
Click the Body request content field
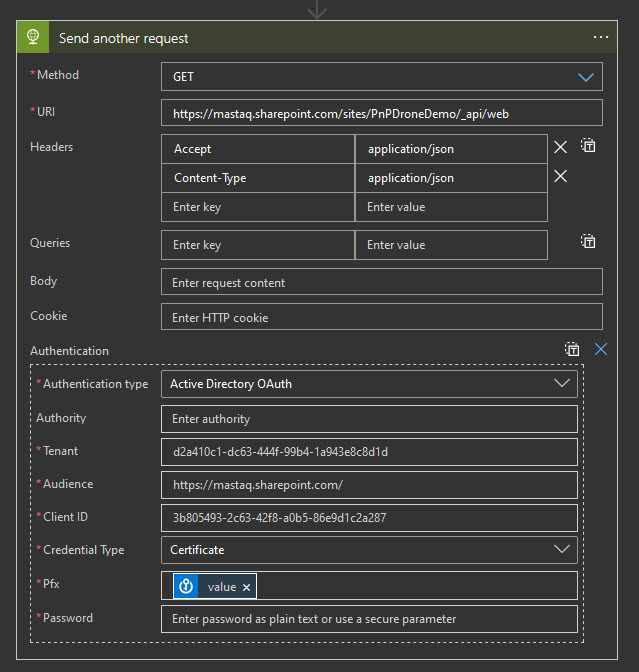(381, 283)
